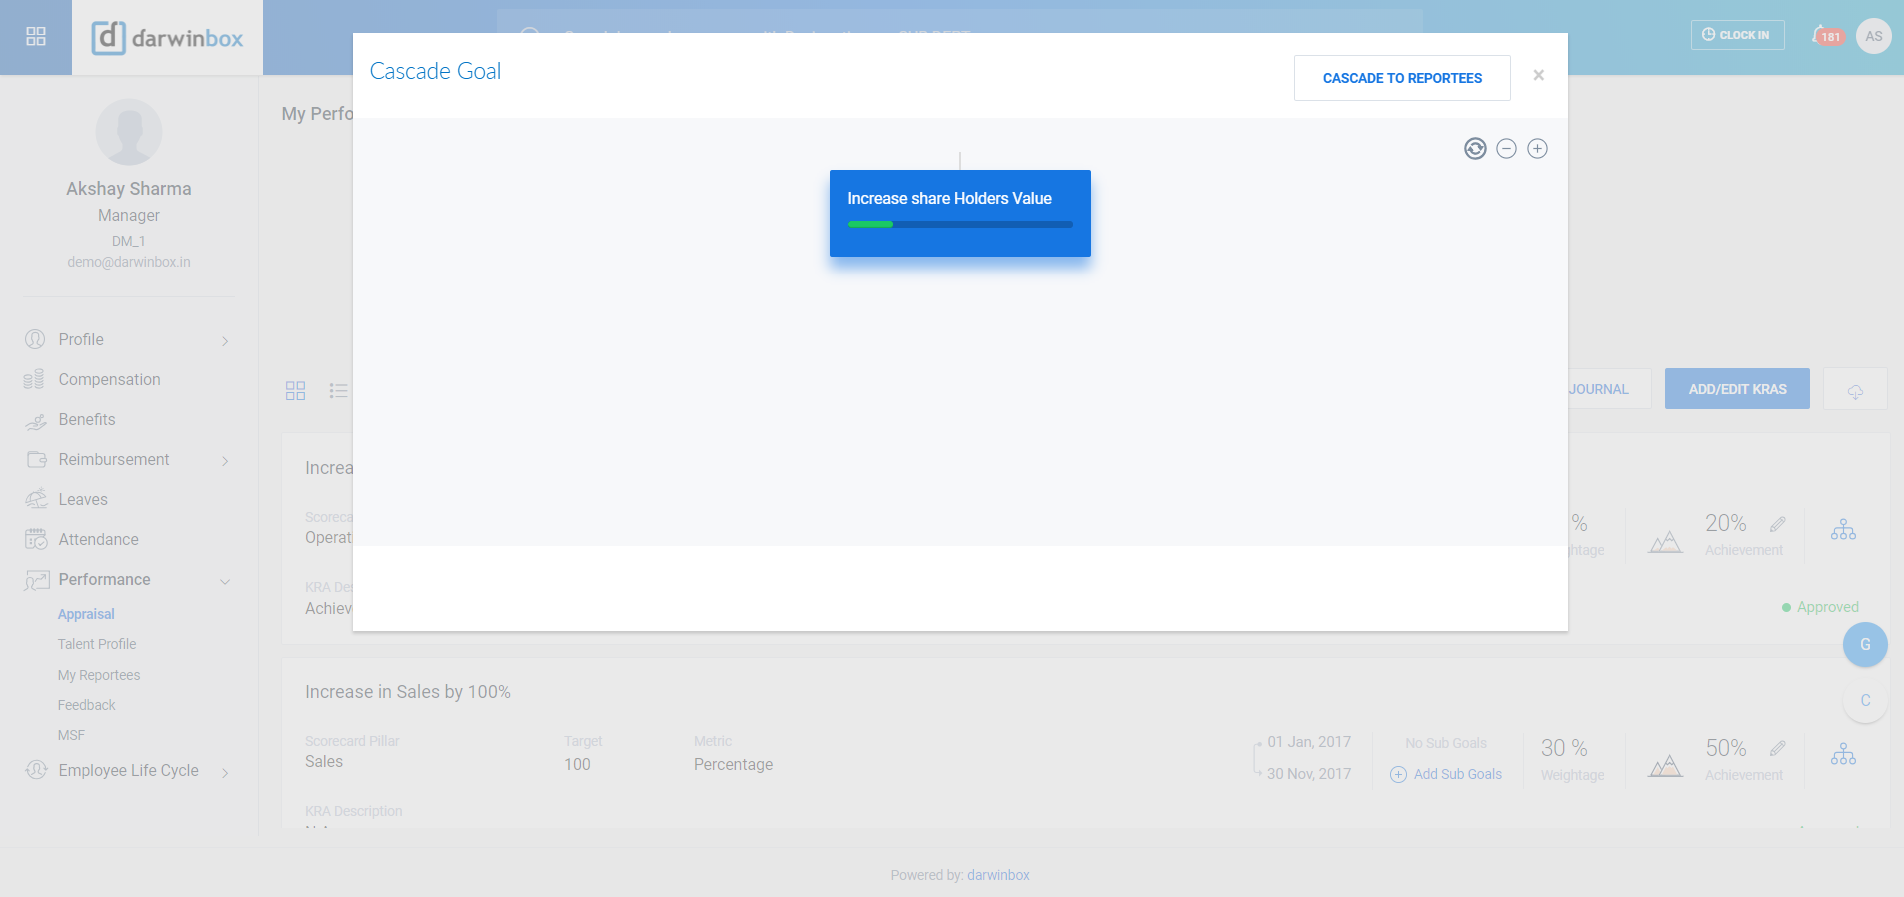Switch to list view layout
Viewport: 1904px width, 897px height.
click(338, 391)
